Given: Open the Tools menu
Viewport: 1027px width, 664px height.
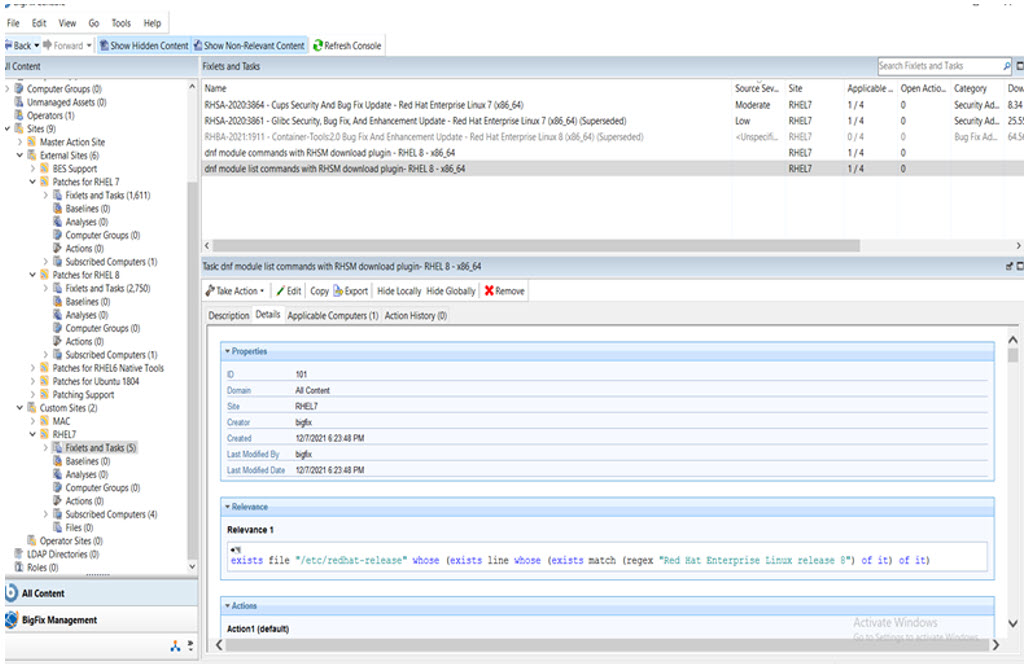Looking at the screenshot, I should pos(120,22).
